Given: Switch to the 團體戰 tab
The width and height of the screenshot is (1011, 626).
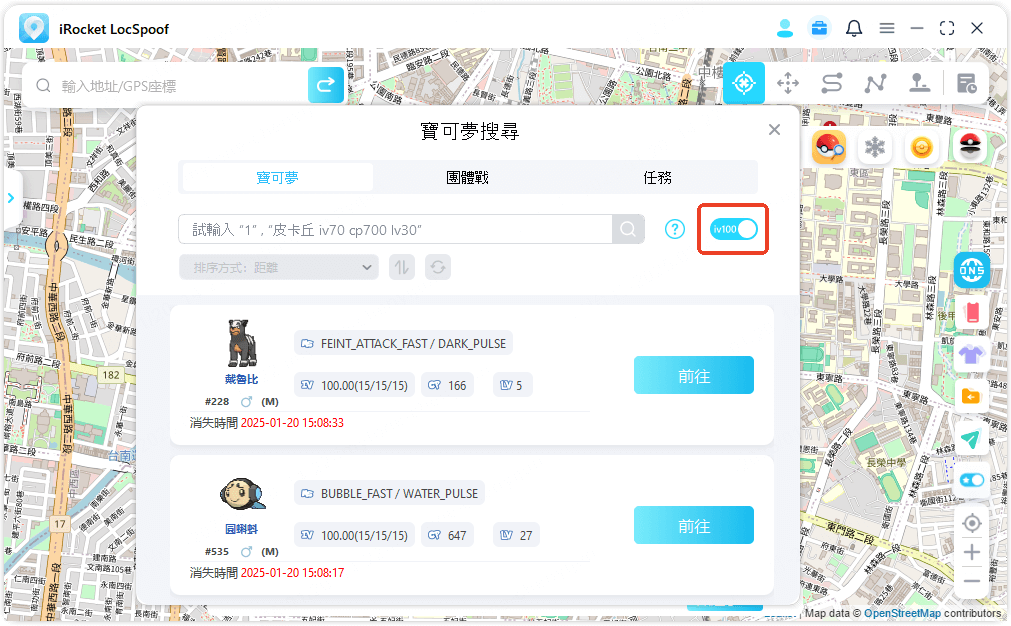Looking at the screenshot, I should [x=467, y=177].
